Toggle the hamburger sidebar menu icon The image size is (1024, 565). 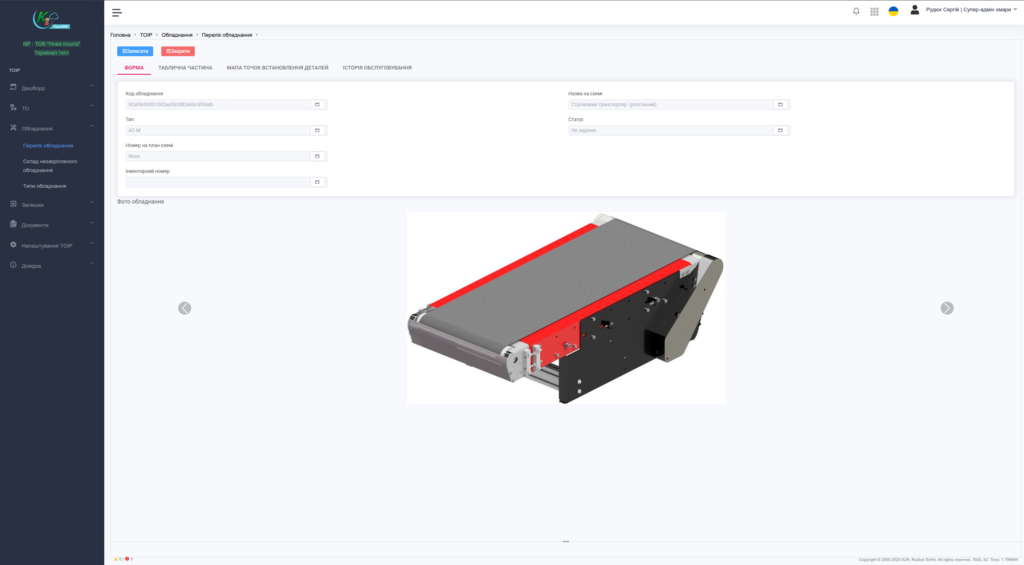117,12
